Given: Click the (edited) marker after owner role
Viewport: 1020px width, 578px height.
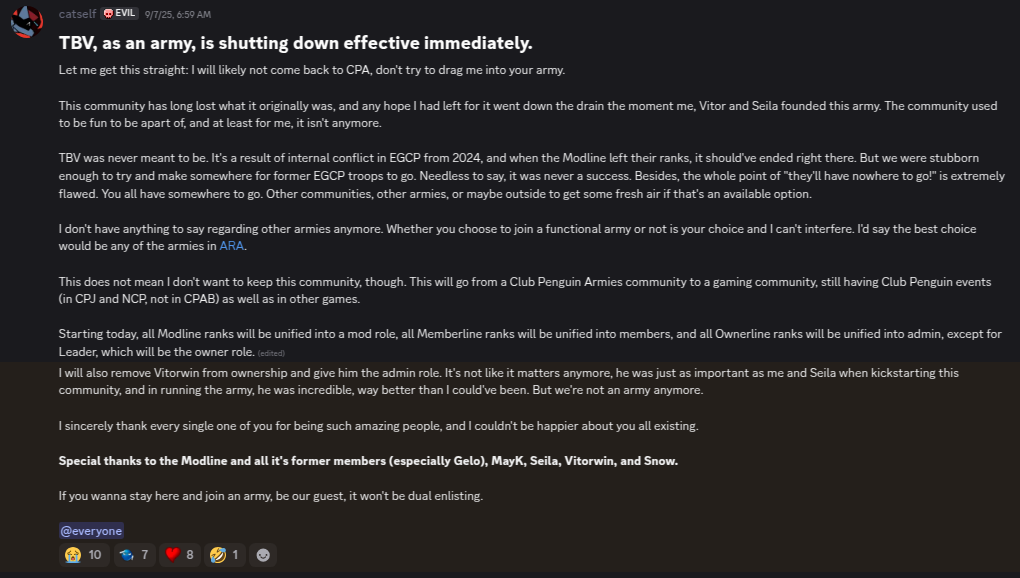Looking at the screenshot, I should pyautogui.click(x=271, y=353).
